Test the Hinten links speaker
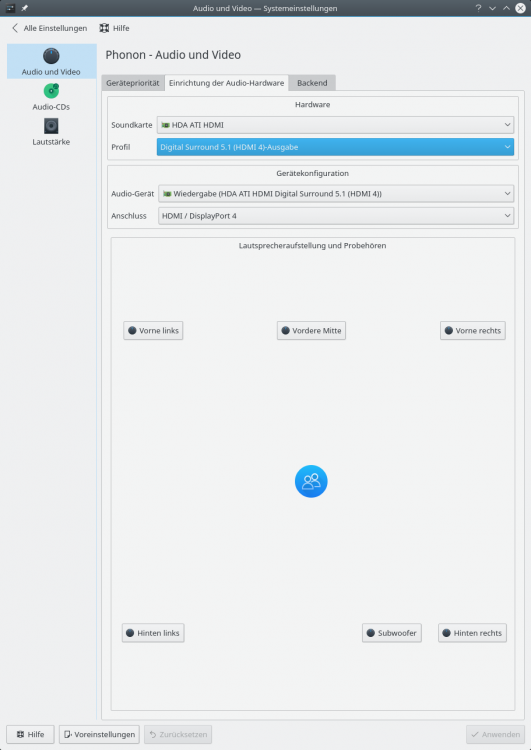 [x=153, y=633]
